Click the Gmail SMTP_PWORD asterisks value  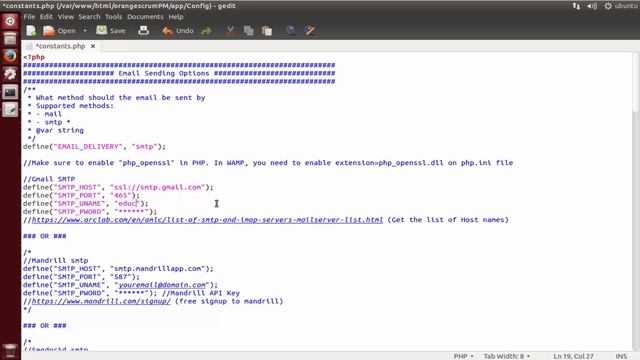click(132, 211)
